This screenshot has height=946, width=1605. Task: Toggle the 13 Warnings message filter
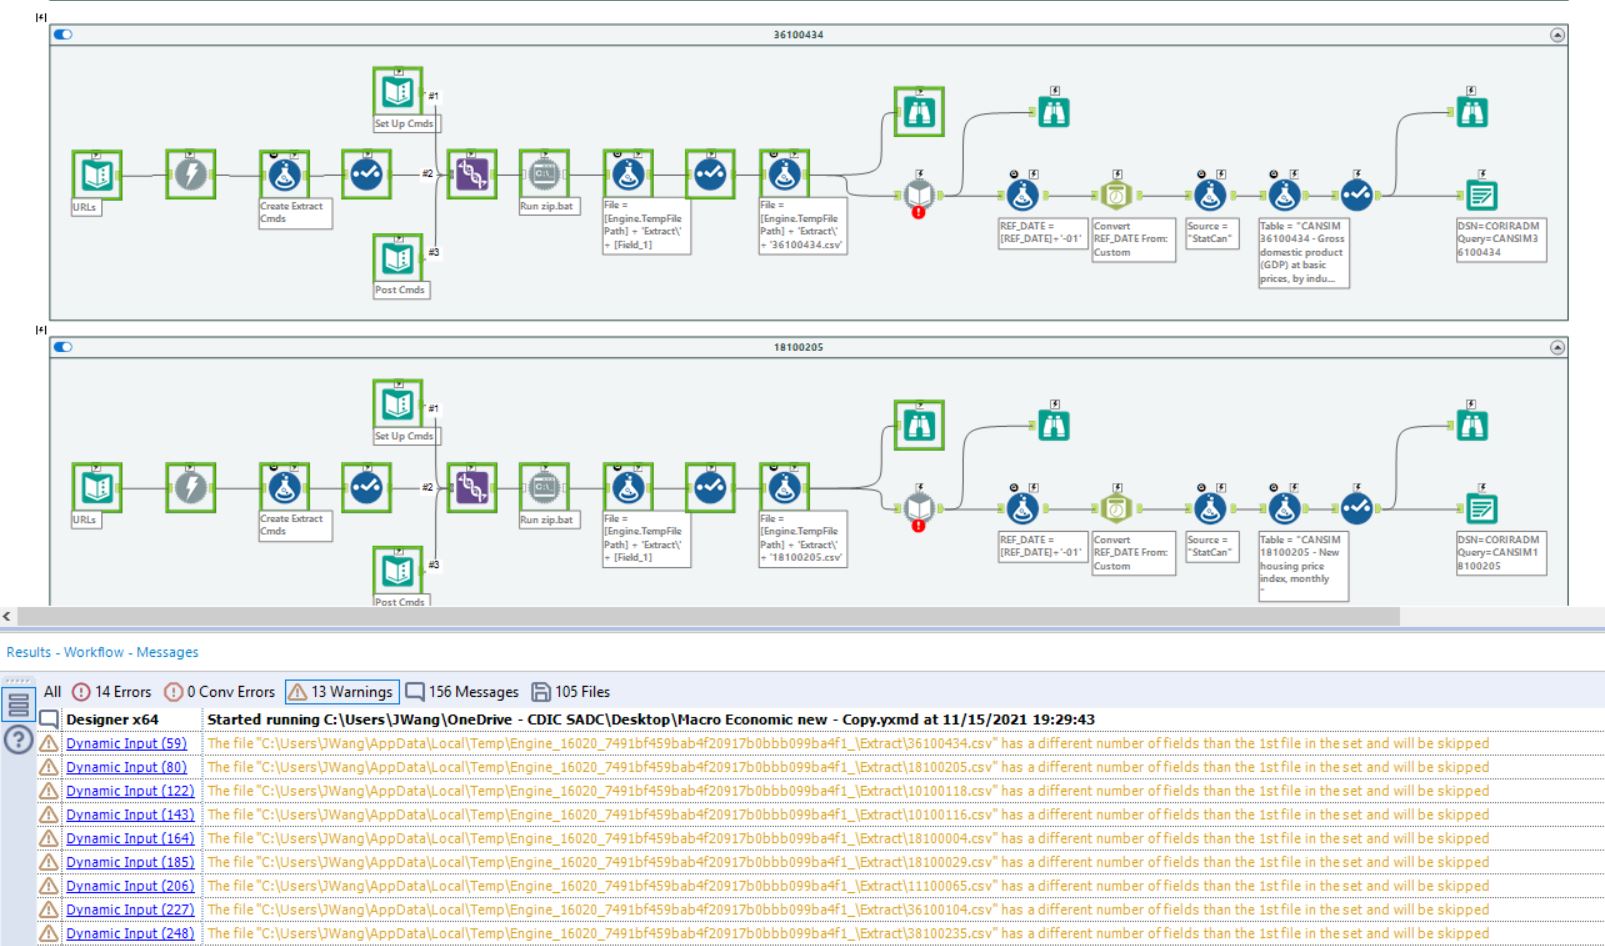[x=343, y=691]
